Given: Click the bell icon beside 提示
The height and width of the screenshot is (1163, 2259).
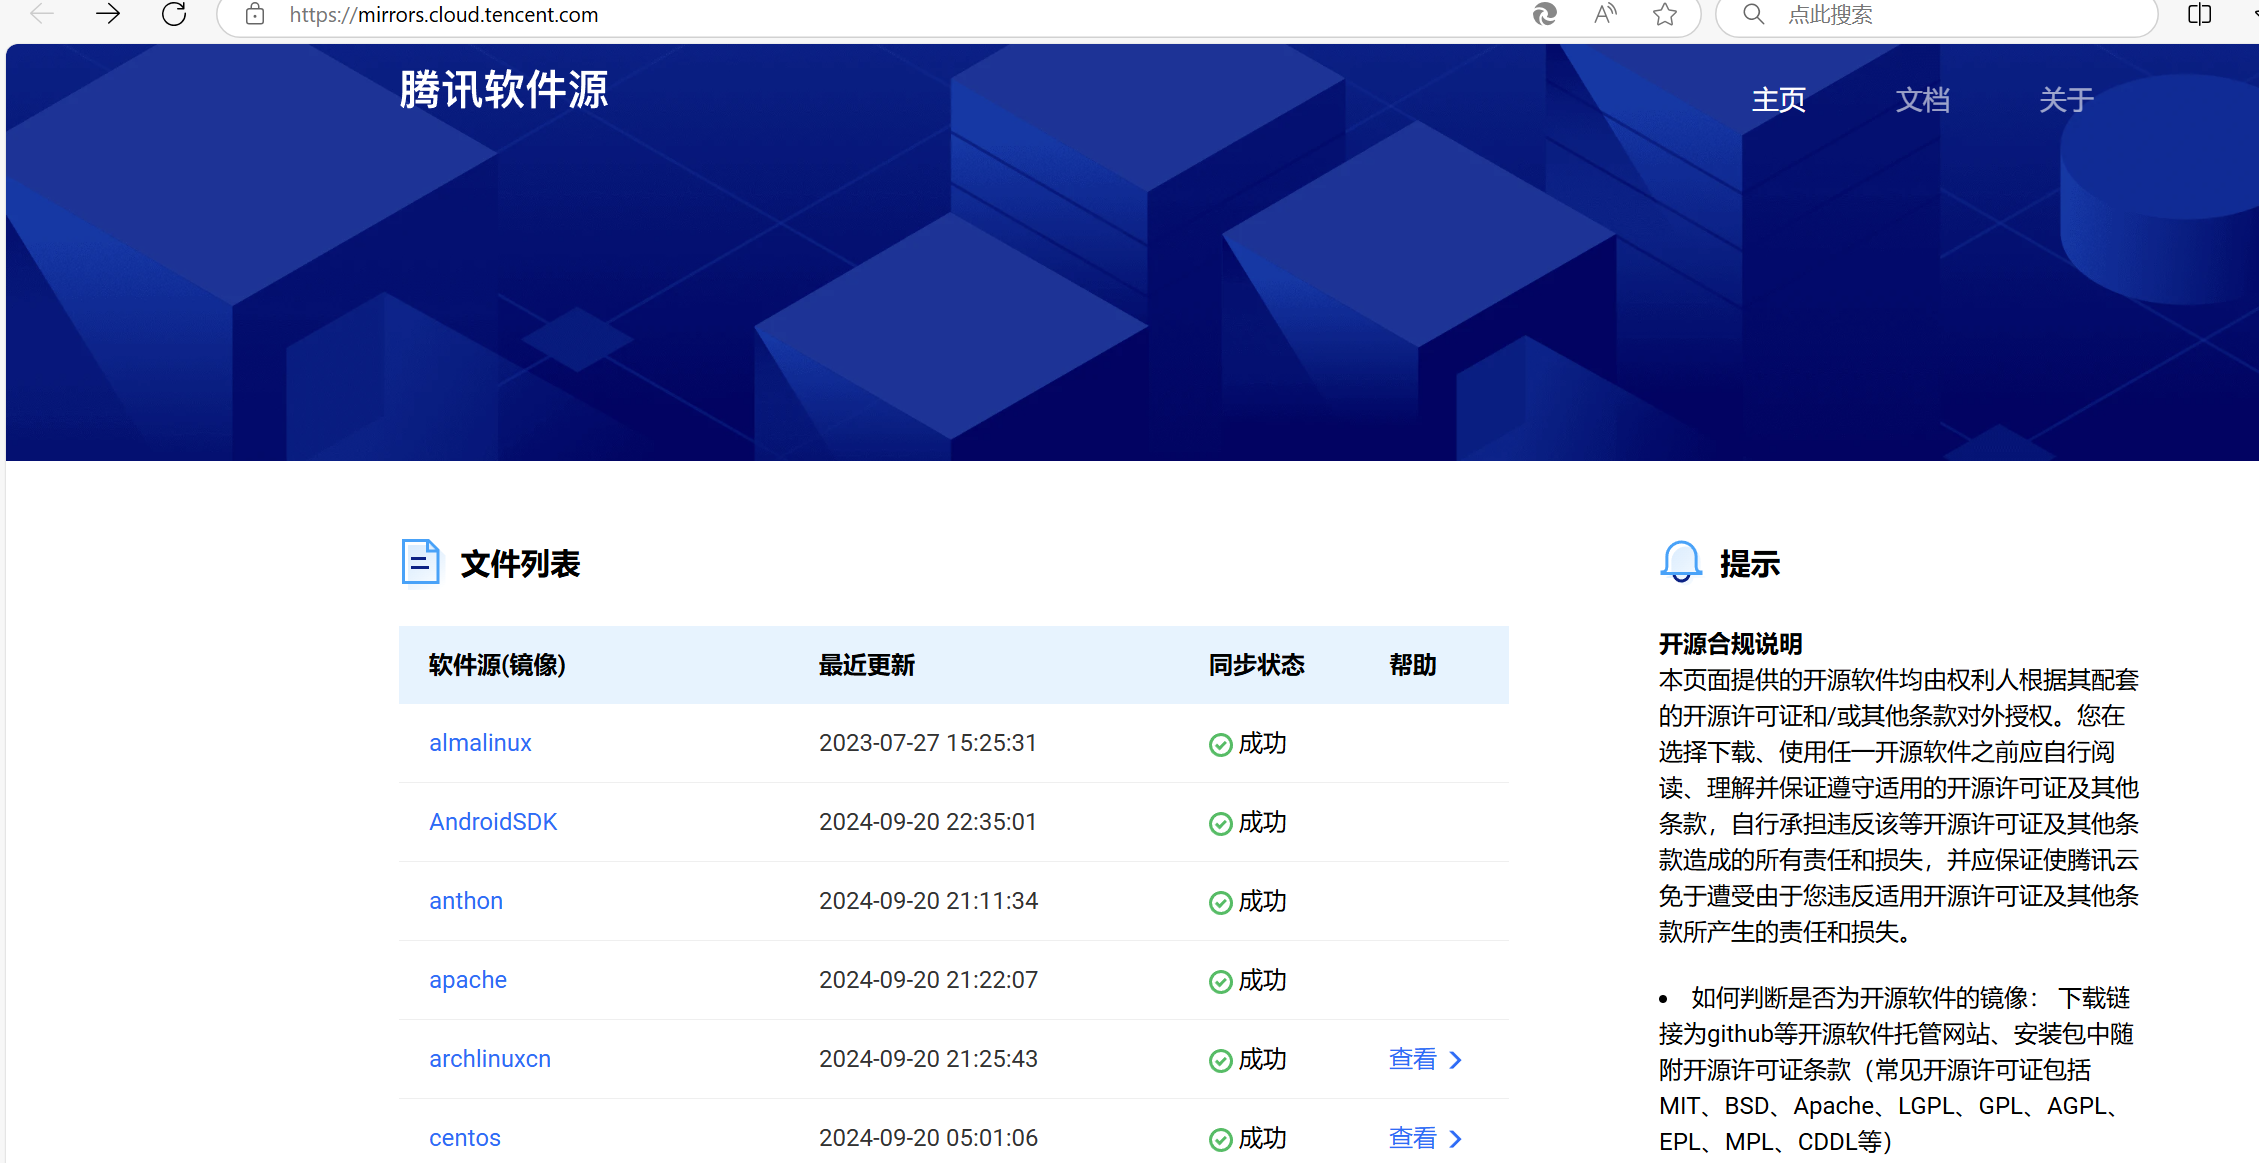Looking at the screenshot, I should [1681, 562].
